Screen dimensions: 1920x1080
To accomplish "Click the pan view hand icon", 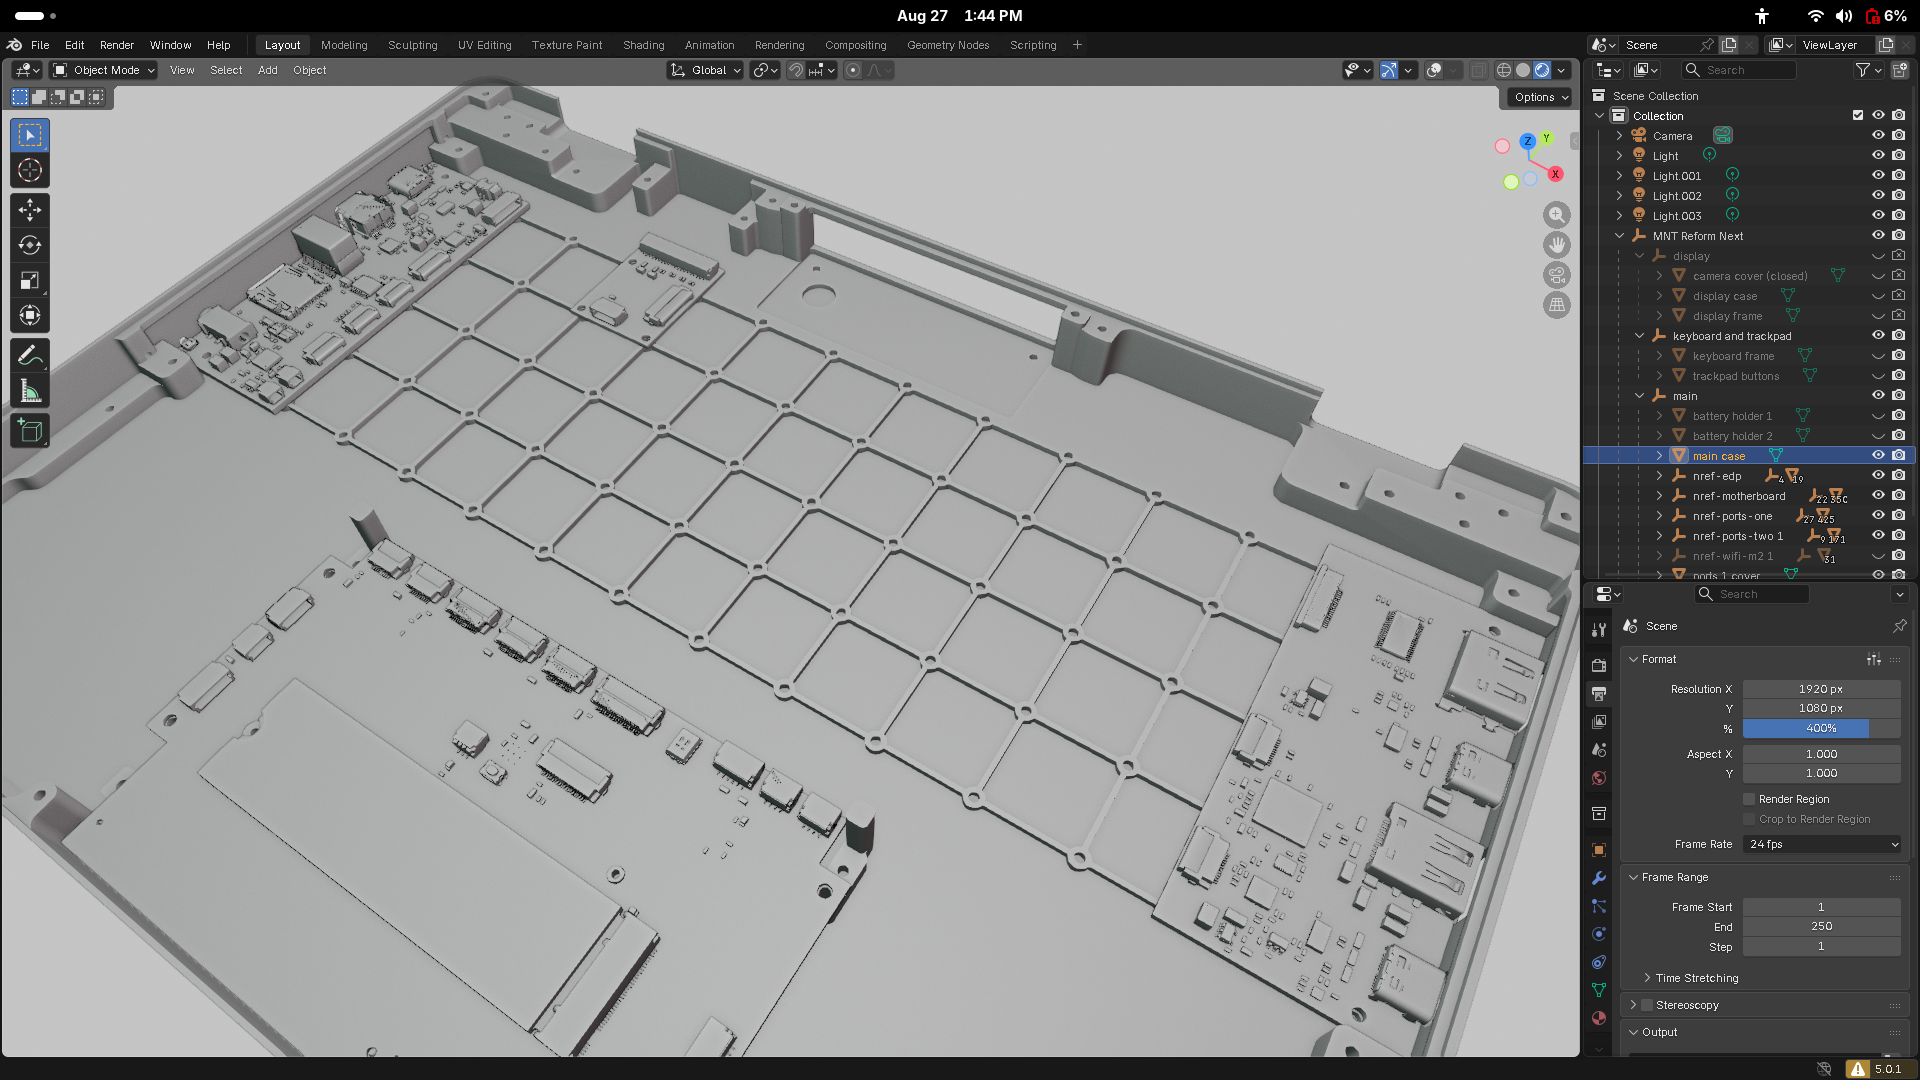I will point(1557,245).
